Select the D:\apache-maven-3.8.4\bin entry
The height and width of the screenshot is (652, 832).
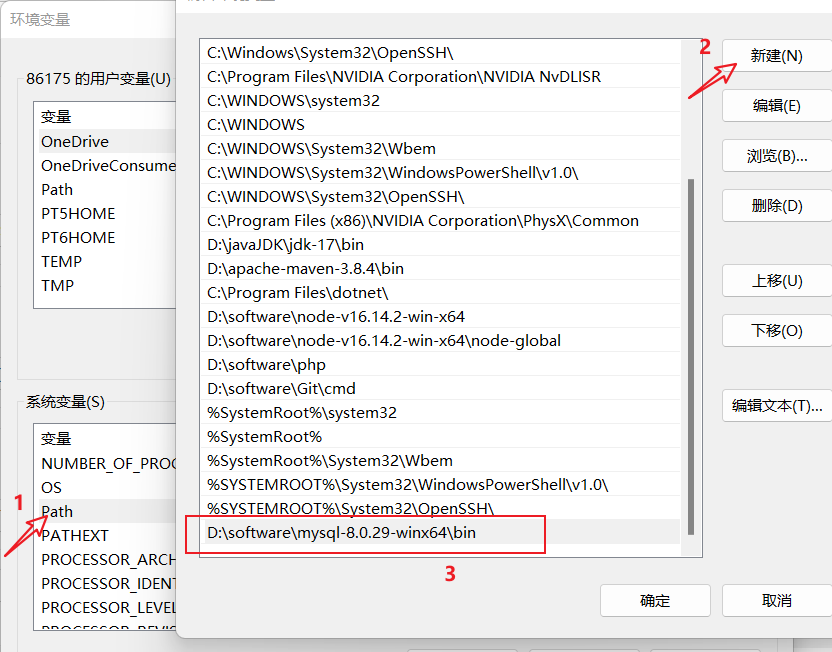(x=305, y=269)
